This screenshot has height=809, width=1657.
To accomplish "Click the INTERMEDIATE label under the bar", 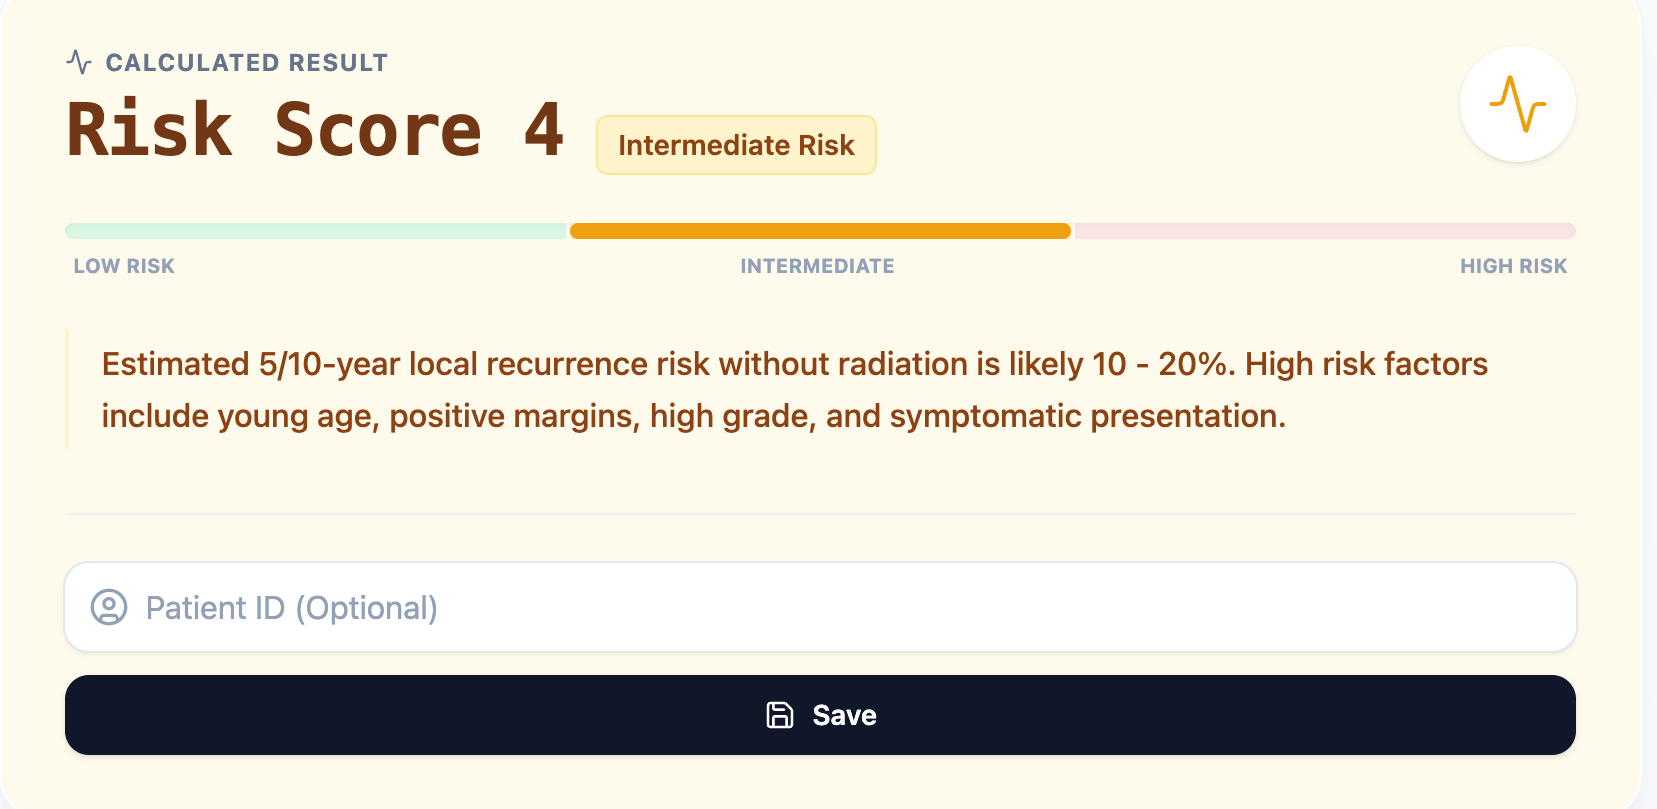I will tap(816, 265).
